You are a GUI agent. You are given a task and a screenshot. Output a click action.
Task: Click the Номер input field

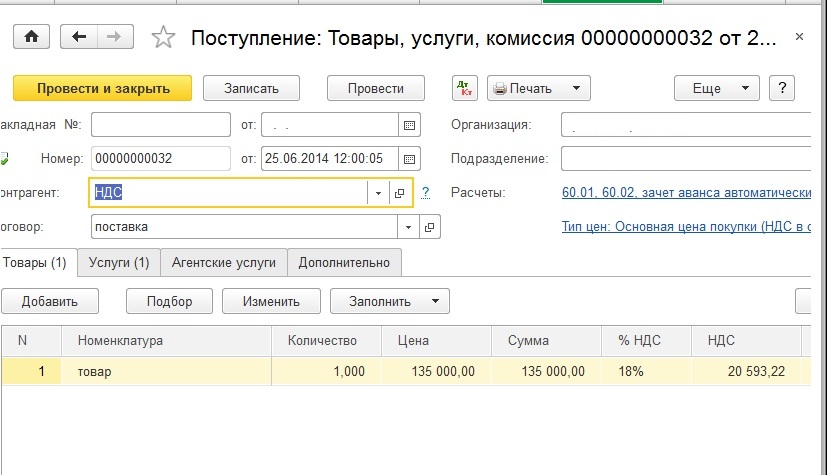pyautogui.click(x=160, y=159)
